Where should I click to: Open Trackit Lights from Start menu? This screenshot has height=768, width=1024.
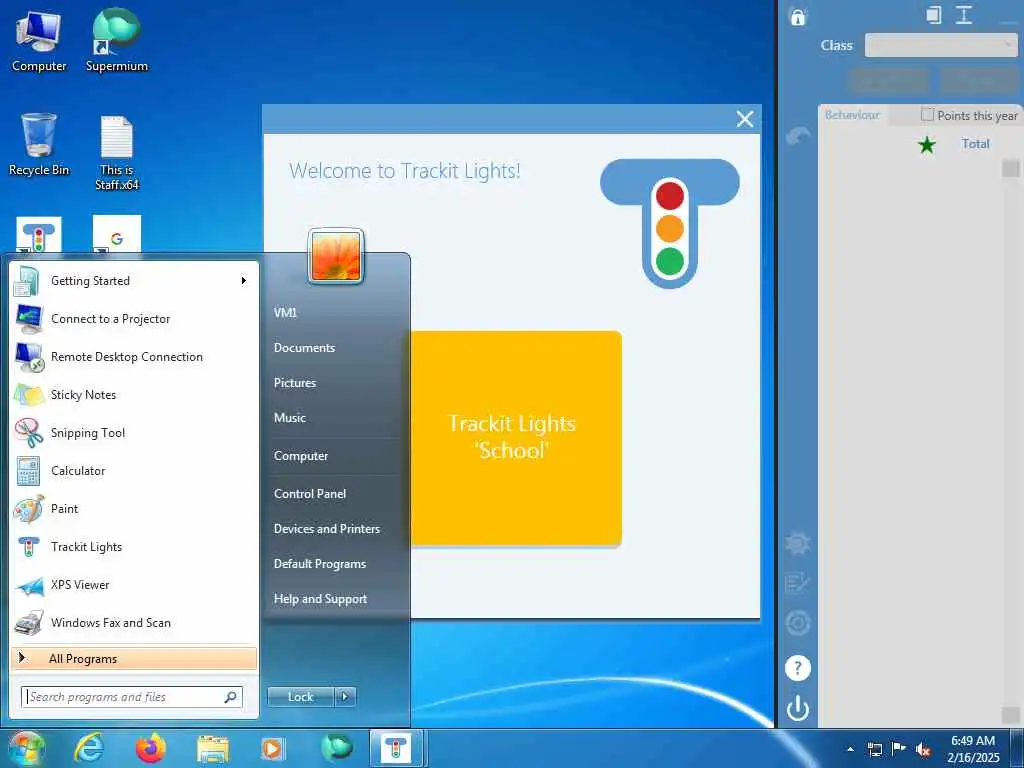point(134,547)
